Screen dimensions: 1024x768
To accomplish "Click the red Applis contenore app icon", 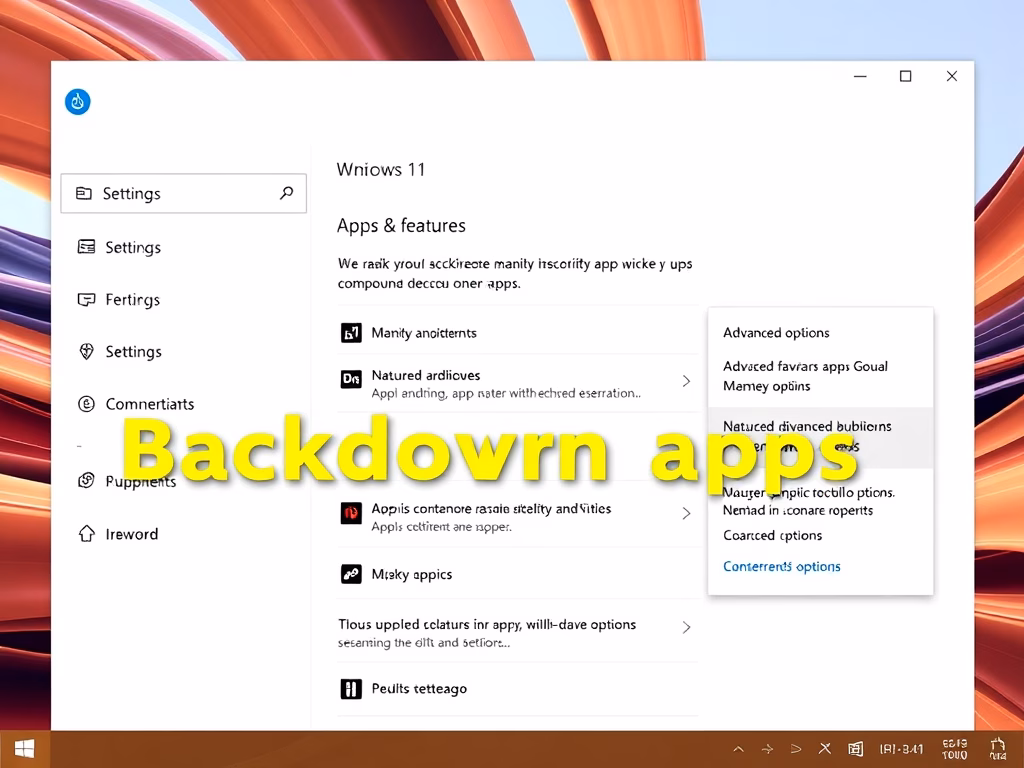I will (x=351, y=513).
